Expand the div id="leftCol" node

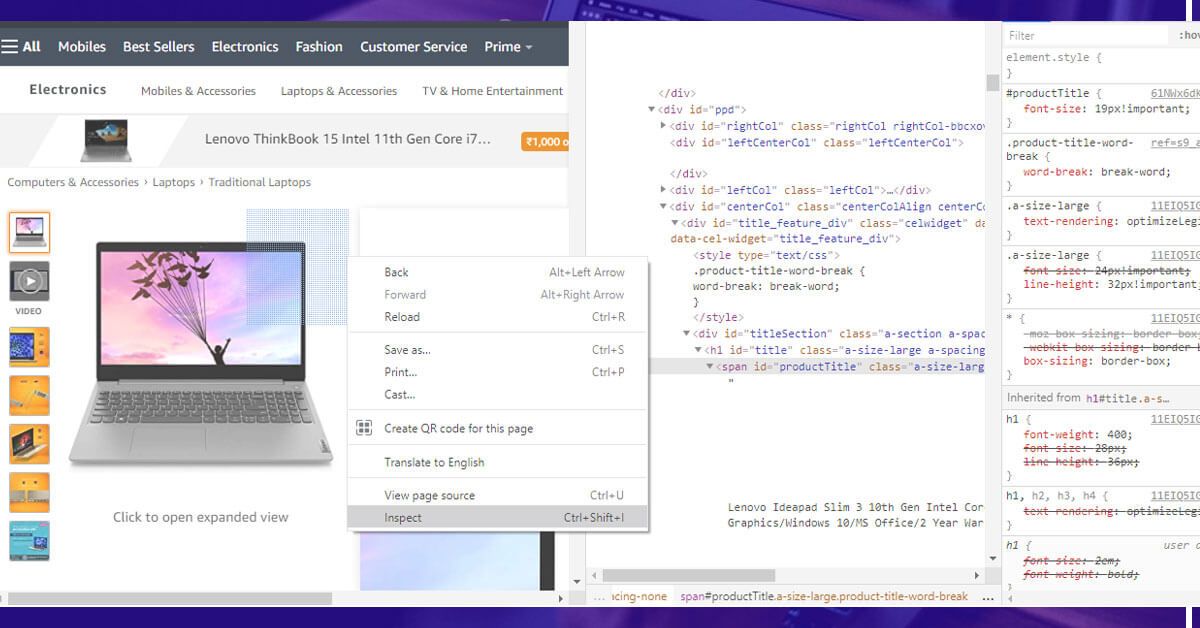(x=664, y=190)
